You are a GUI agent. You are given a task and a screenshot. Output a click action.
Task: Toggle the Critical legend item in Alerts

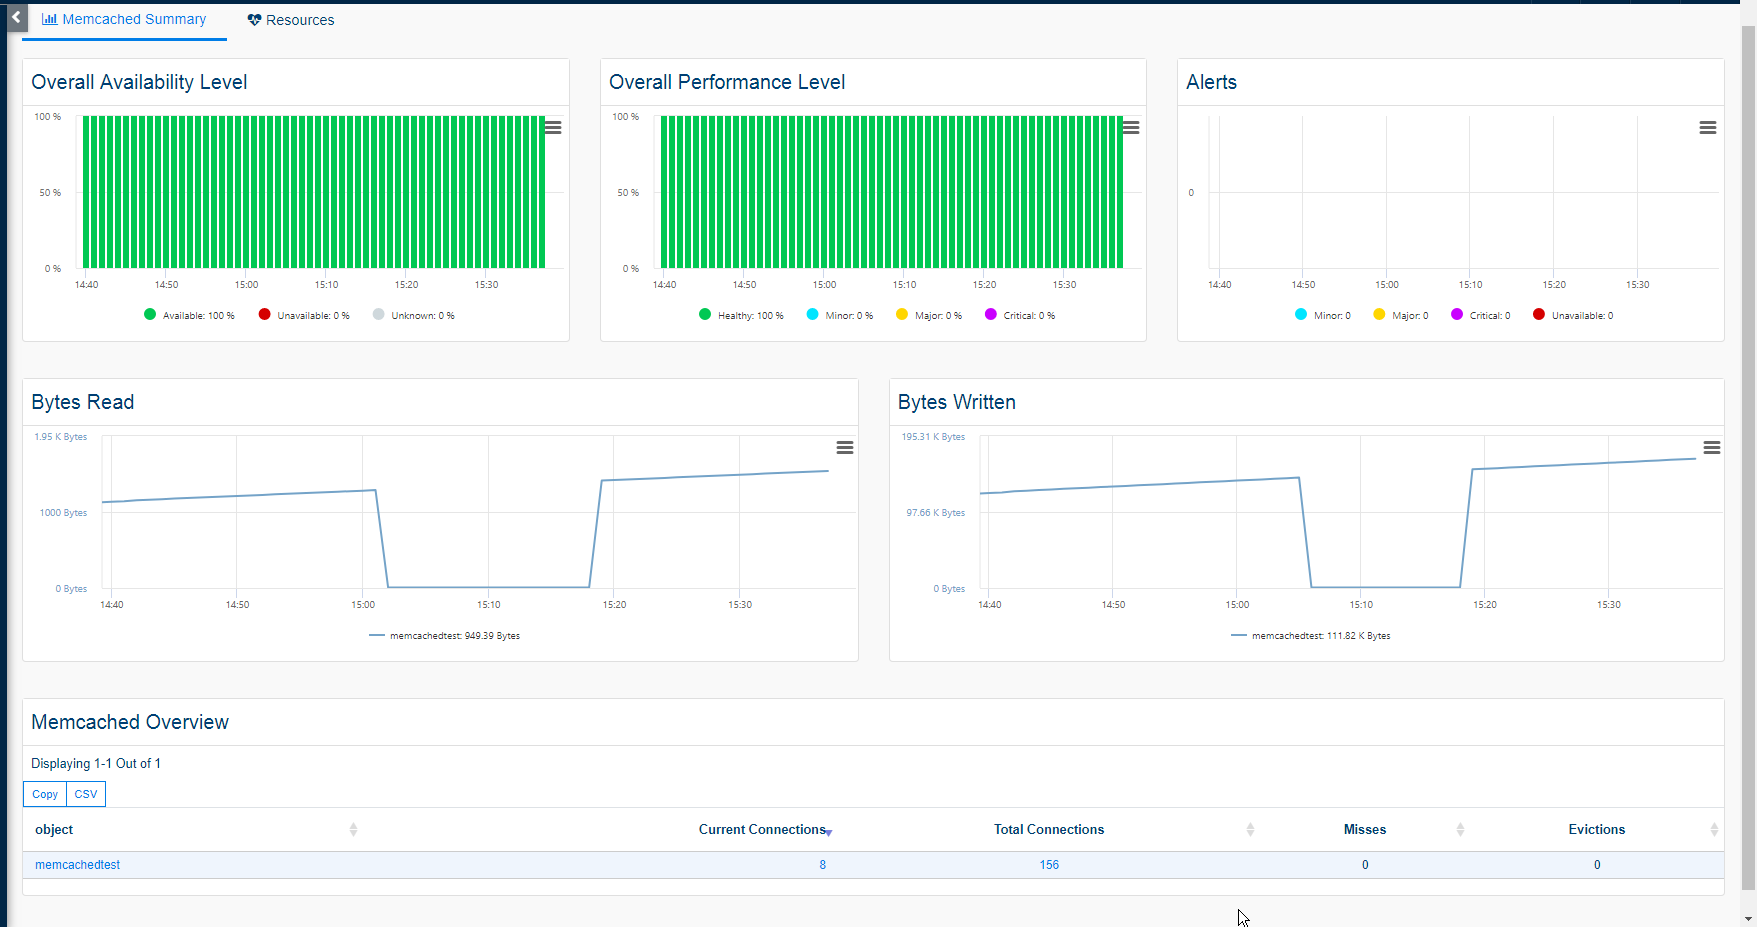(1481, 315)
